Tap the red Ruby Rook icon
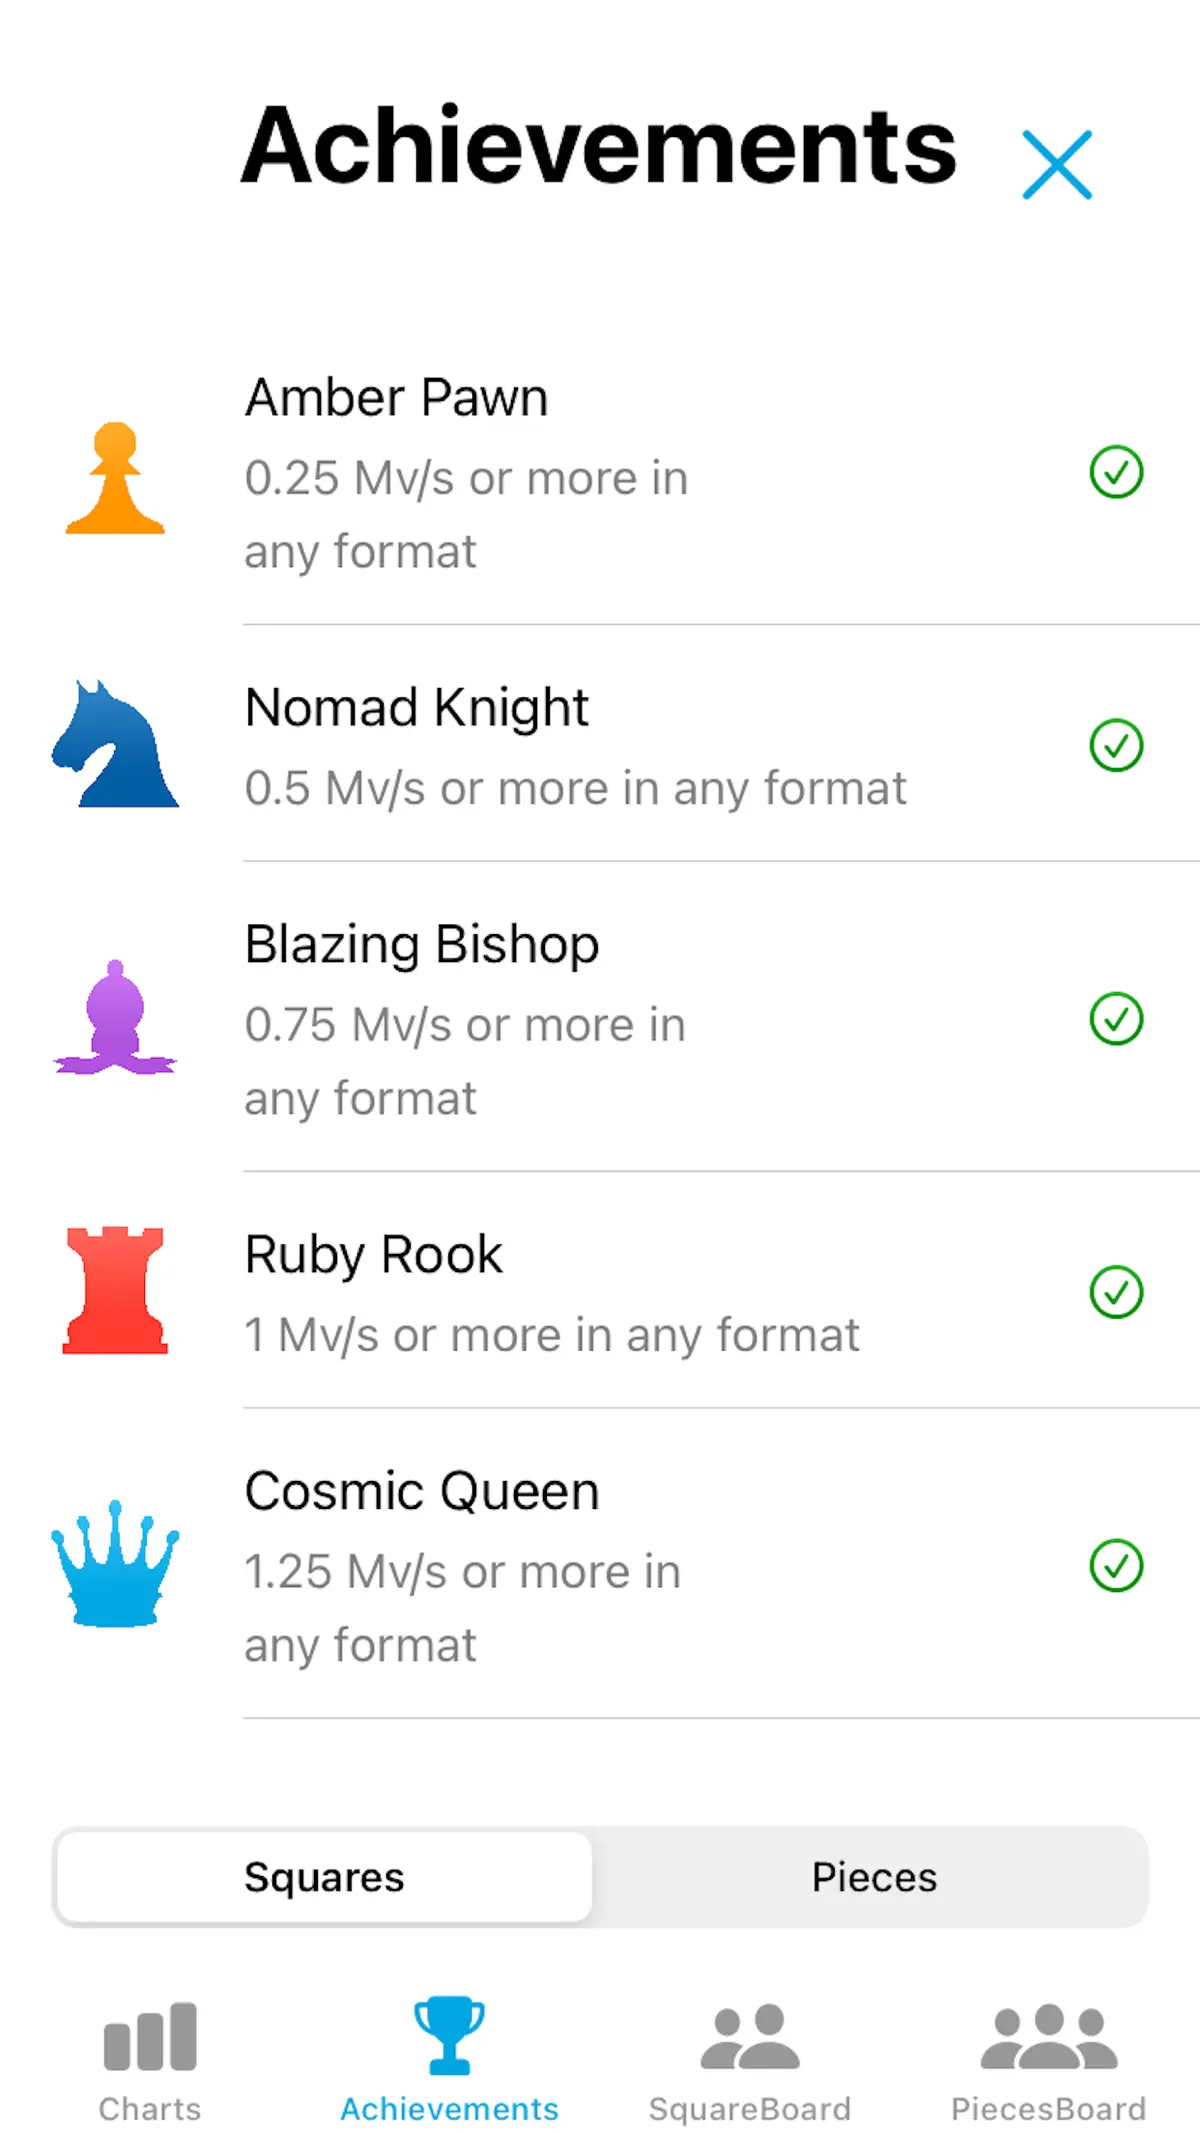Image resolution: width=1200 pixels, height=2133 pixels. [115, 1290]
